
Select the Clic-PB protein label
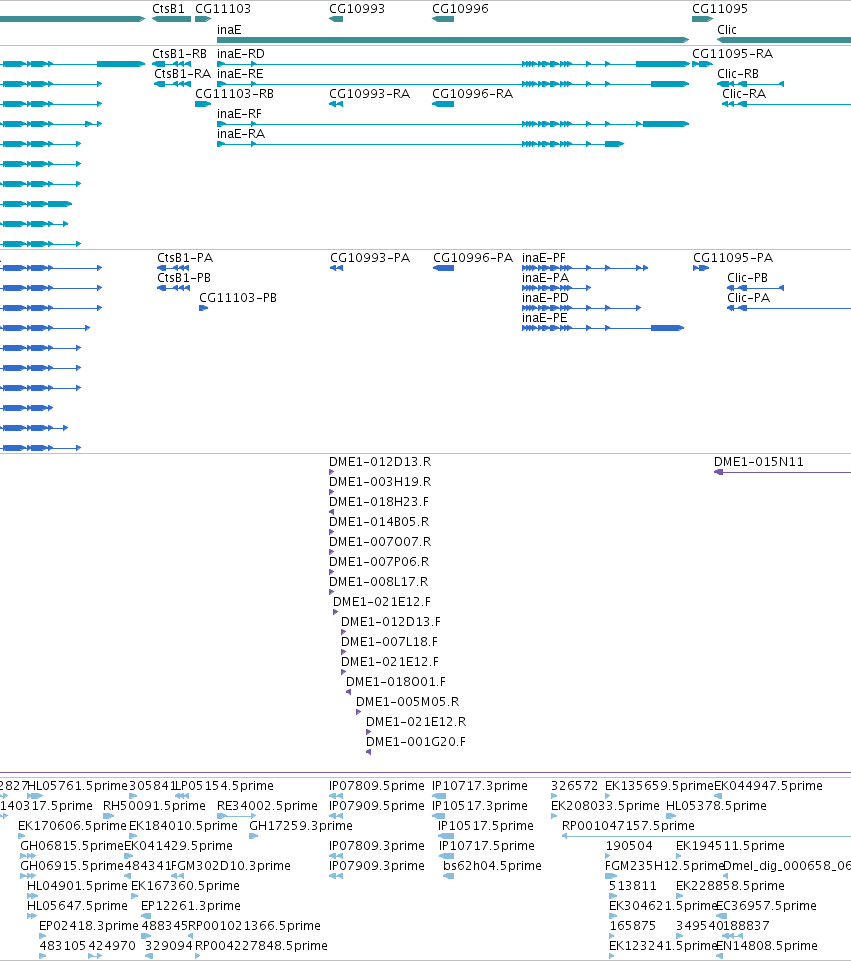[747, 278]
